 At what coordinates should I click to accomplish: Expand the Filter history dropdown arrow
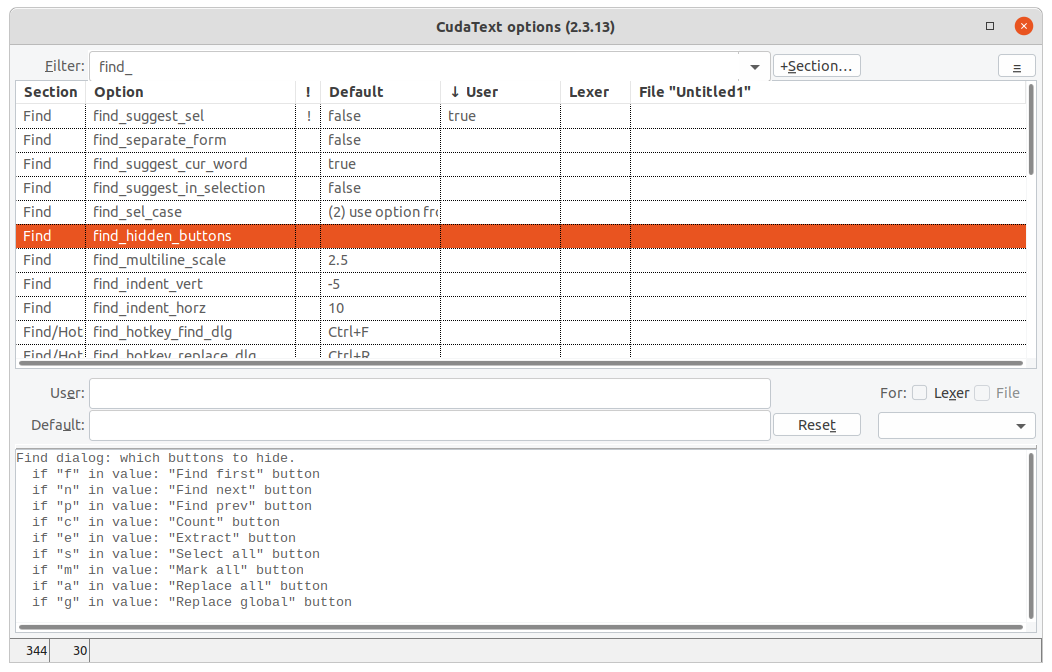[x=755, y=67]
